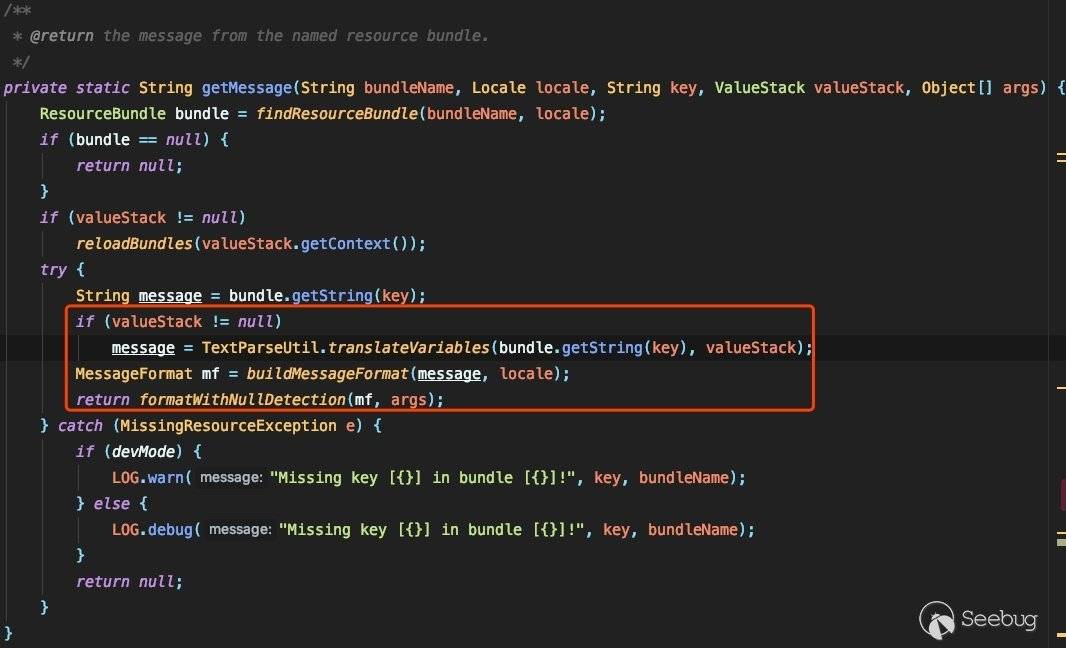This screenshot has height=648, width=1066.
Task: Click the message: parameter hint in LOG.warn
Action: pos(230,477)
